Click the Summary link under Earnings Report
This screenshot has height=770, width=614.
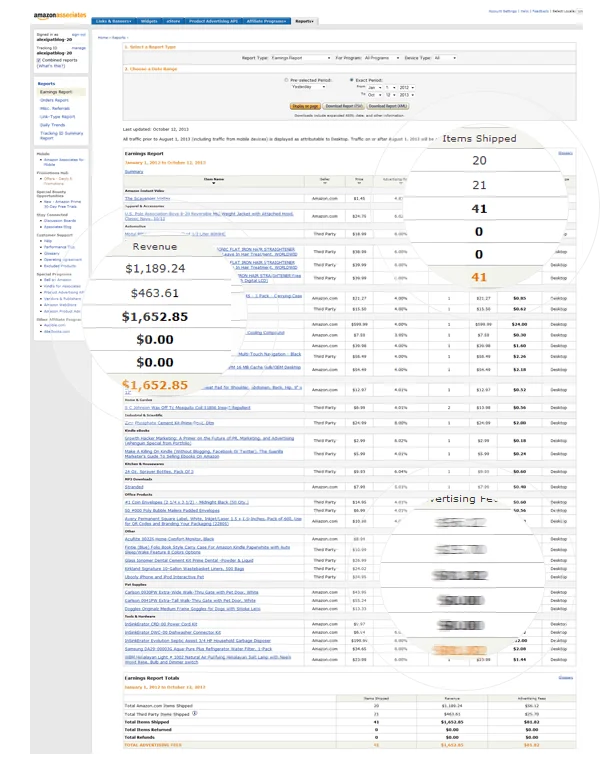point(134,172)
